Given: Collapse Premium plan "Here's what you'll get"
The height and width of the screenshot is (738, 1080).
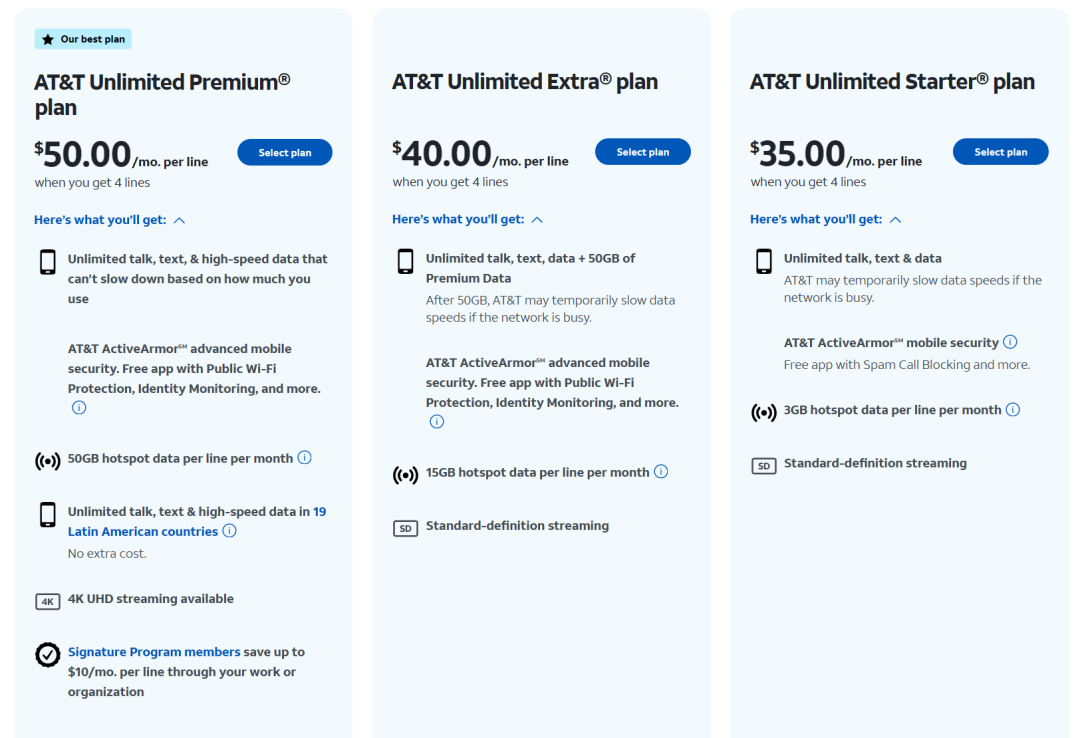Looking at the screenshot, I should (110, 220).
